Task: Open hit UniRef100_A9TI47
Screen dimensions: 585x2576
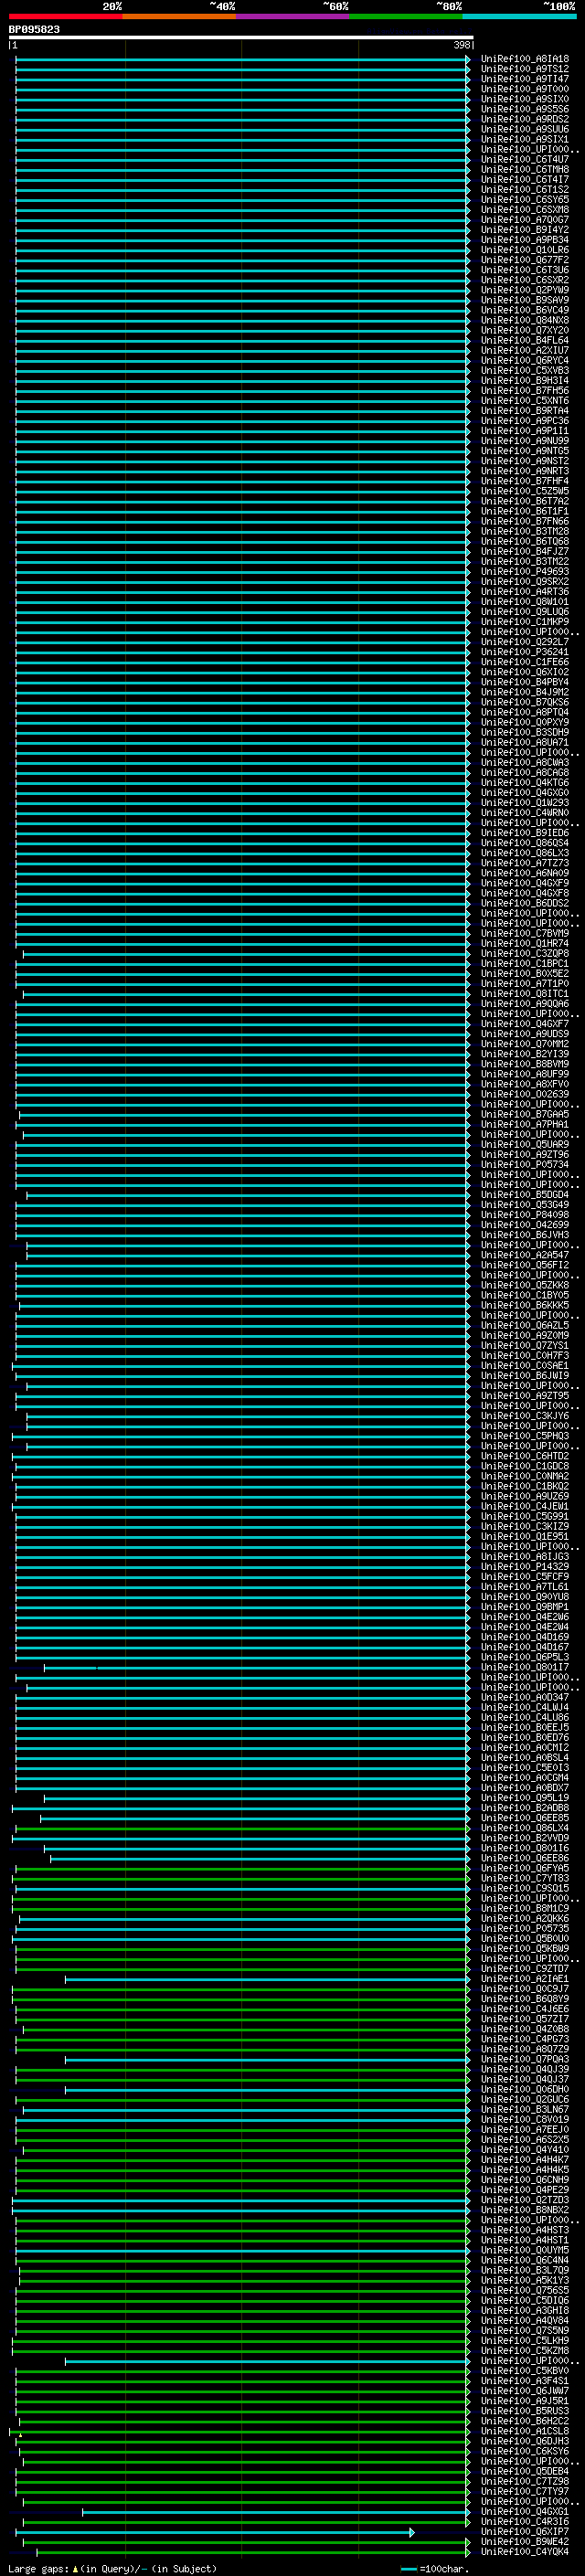Action: [x=525, y=79]
